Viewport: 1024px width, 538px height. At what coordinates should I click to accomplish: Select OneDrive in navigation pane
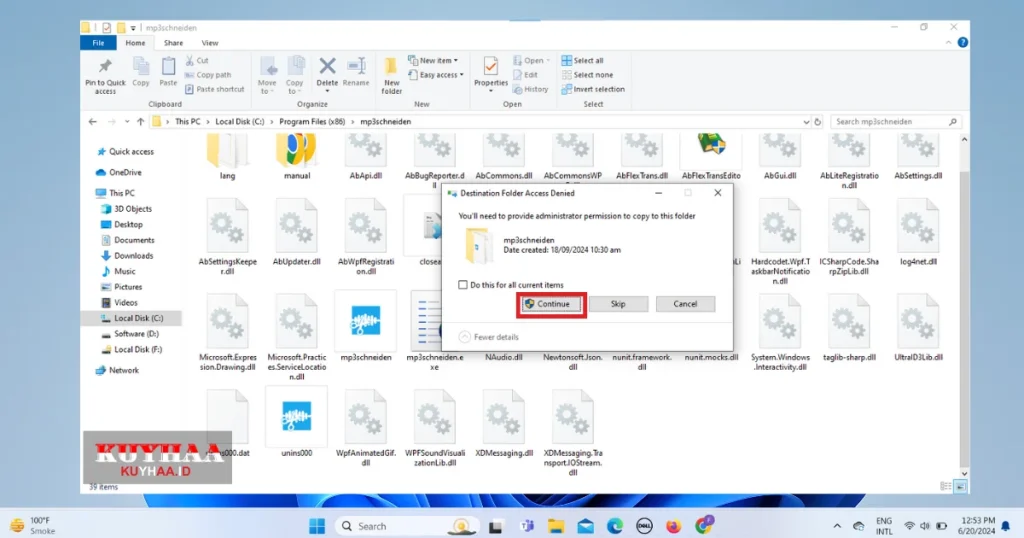point(119,172)
